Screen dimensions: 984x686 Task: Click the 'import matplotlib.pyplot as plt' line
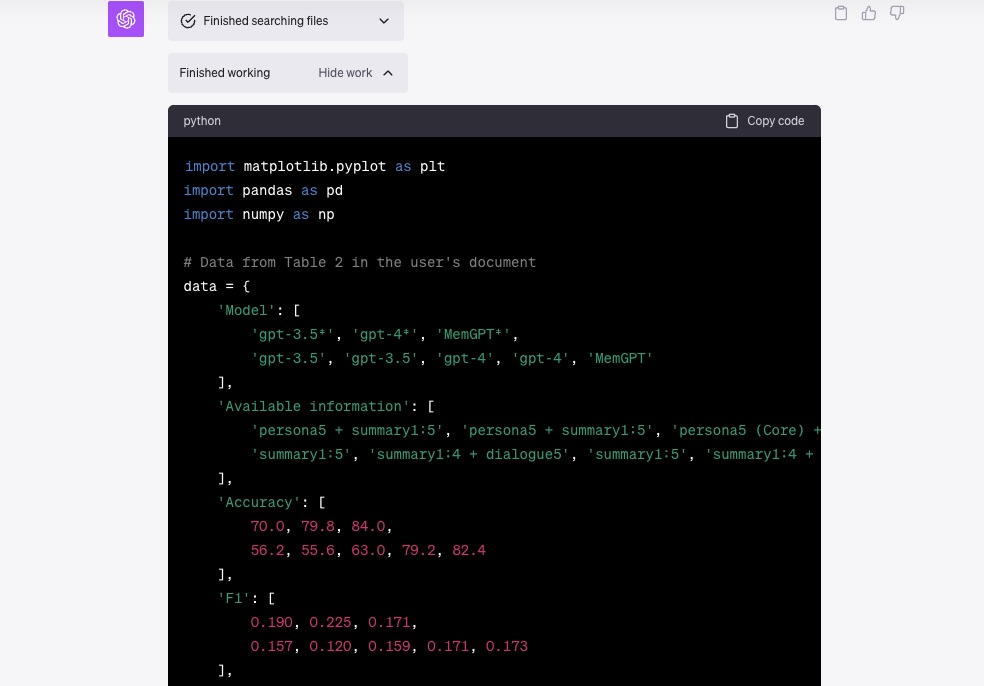tap(314, 166)
